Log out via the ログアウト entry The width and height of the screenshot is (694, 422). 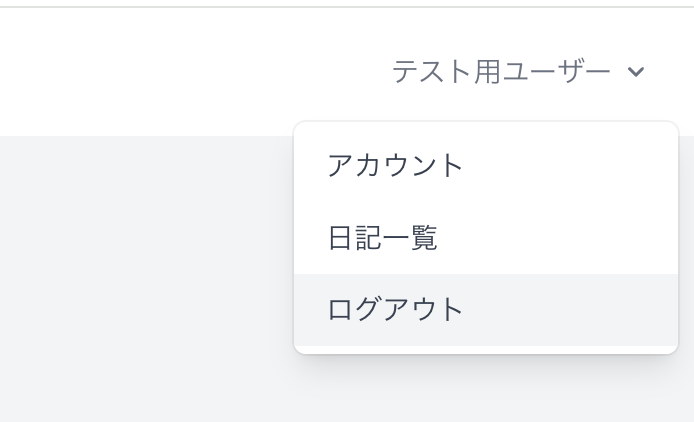[x=396, y=310]
